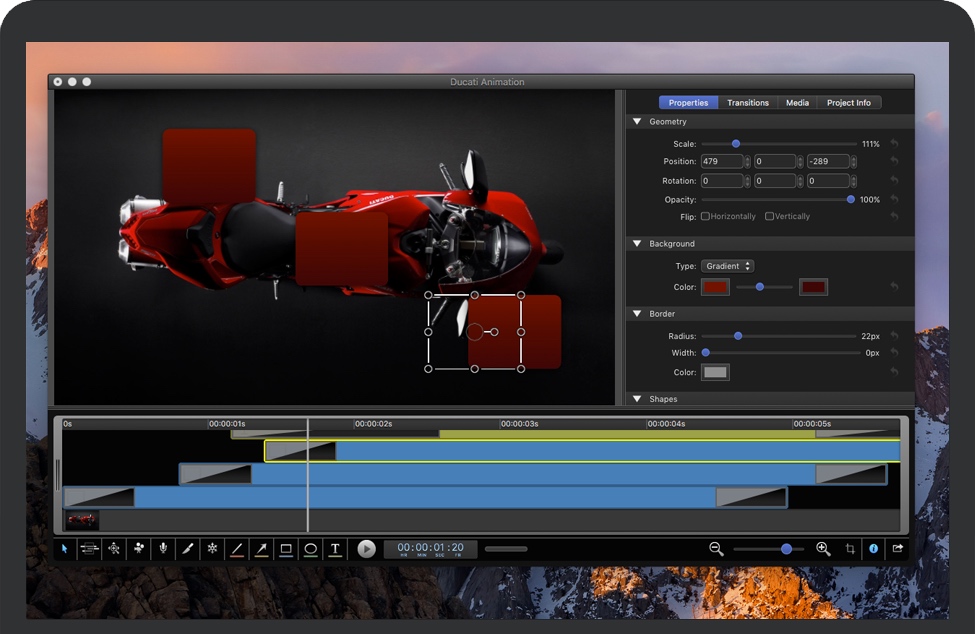Click the zoom in magnifier
The width and height of the screenshot is (975, 634).
[823, 549]
